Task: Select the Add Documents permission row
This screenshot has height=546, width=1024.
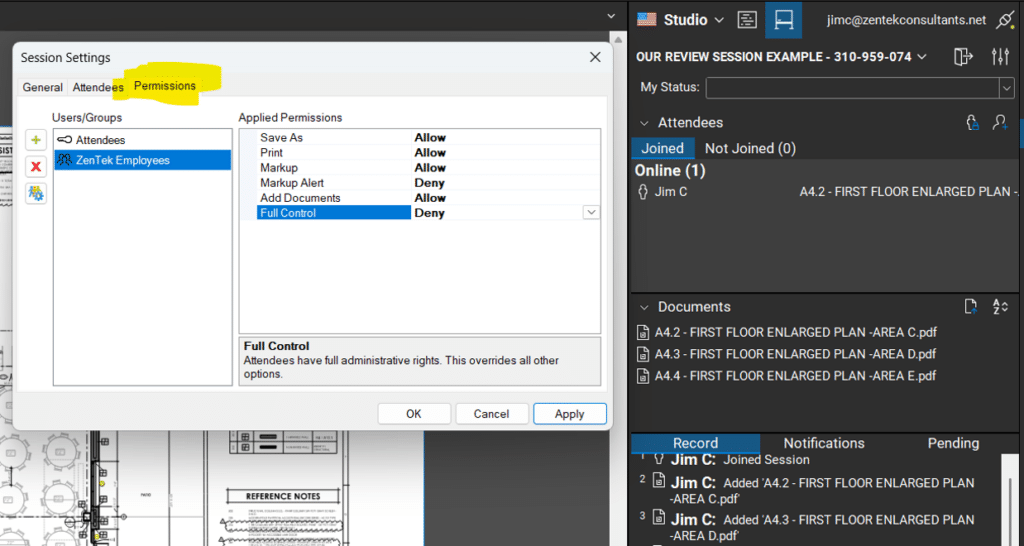Action: click(x=419, y=198)
